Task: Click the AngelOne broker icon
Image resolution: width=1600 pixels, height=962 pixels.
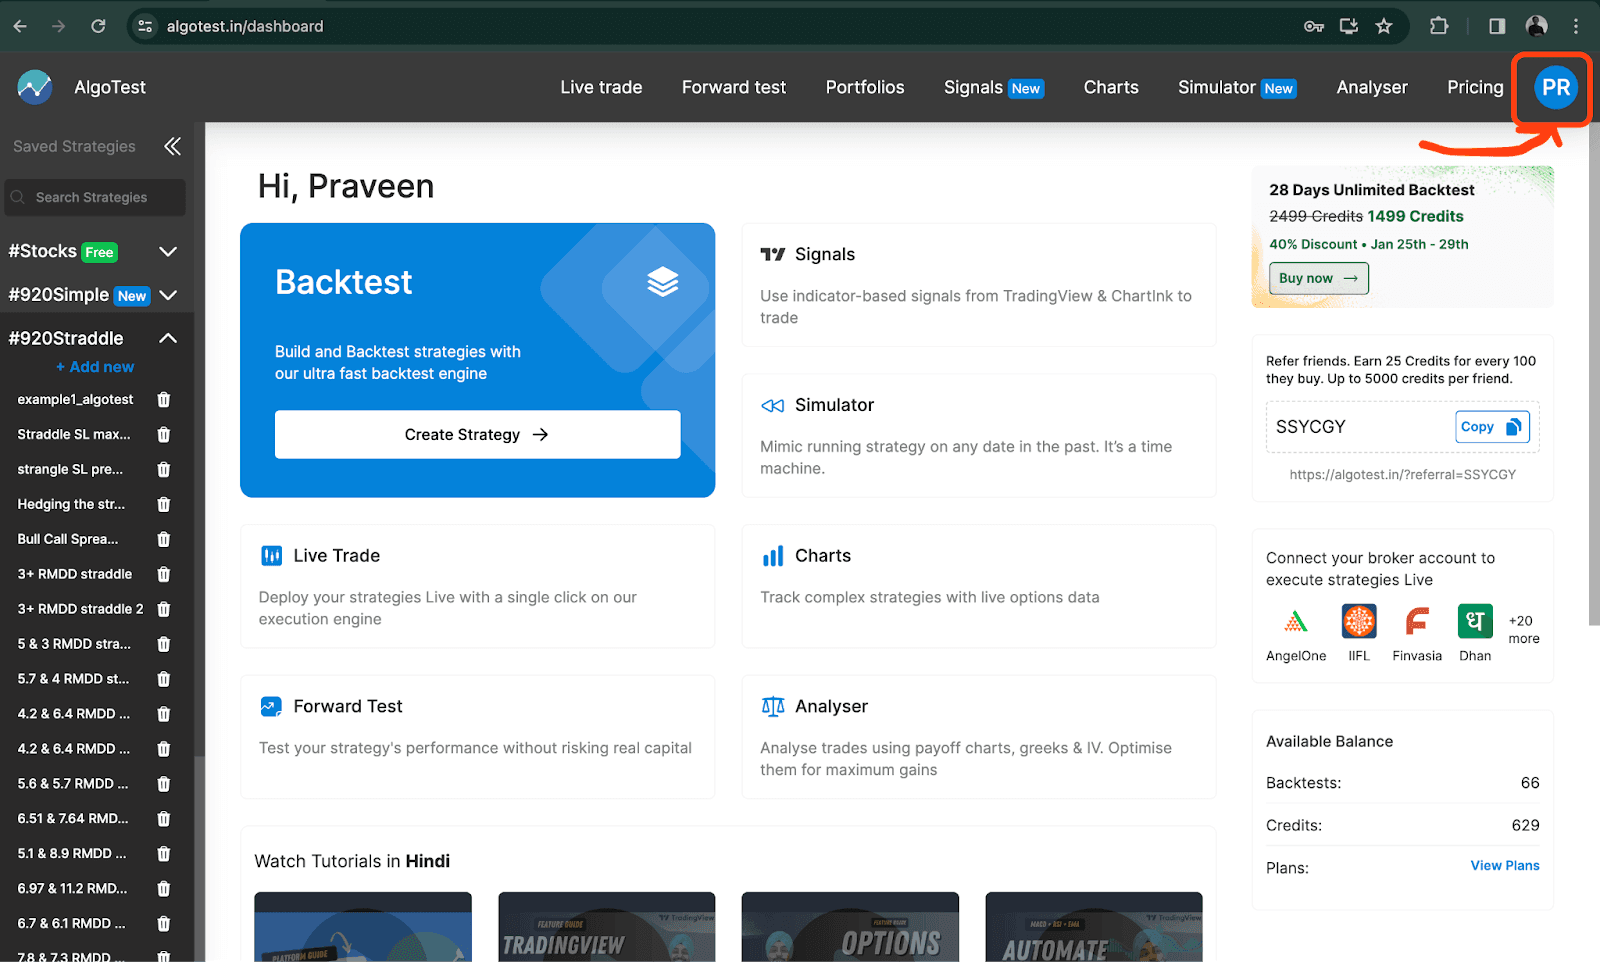Action: tap(1295, 622)
